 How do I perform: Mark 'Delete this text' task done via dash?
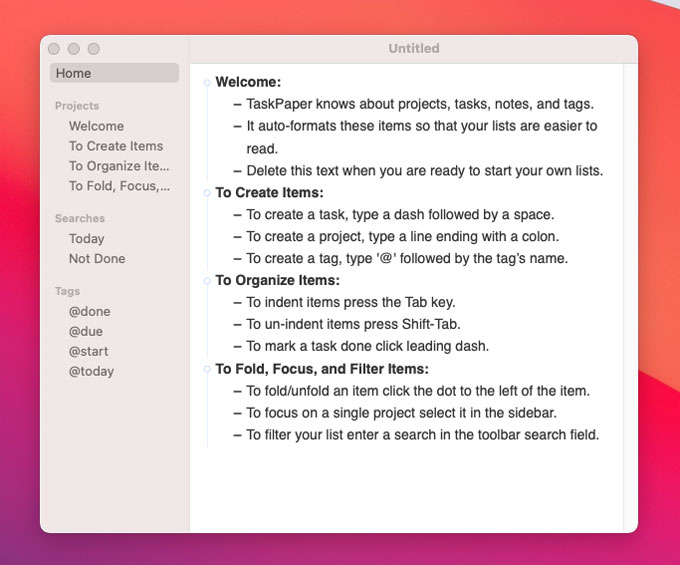[x=237, y=171]
